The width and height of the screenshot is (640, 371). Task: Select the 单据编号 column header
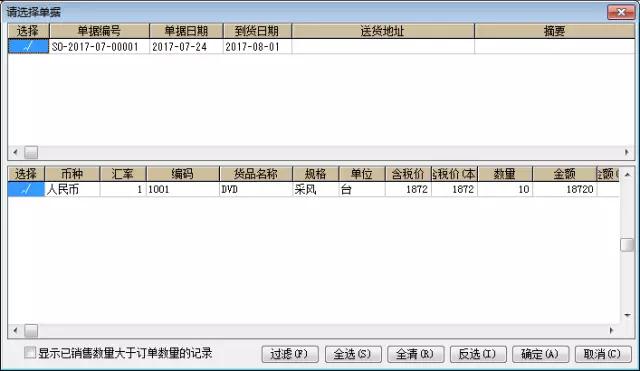coord(99,31)
